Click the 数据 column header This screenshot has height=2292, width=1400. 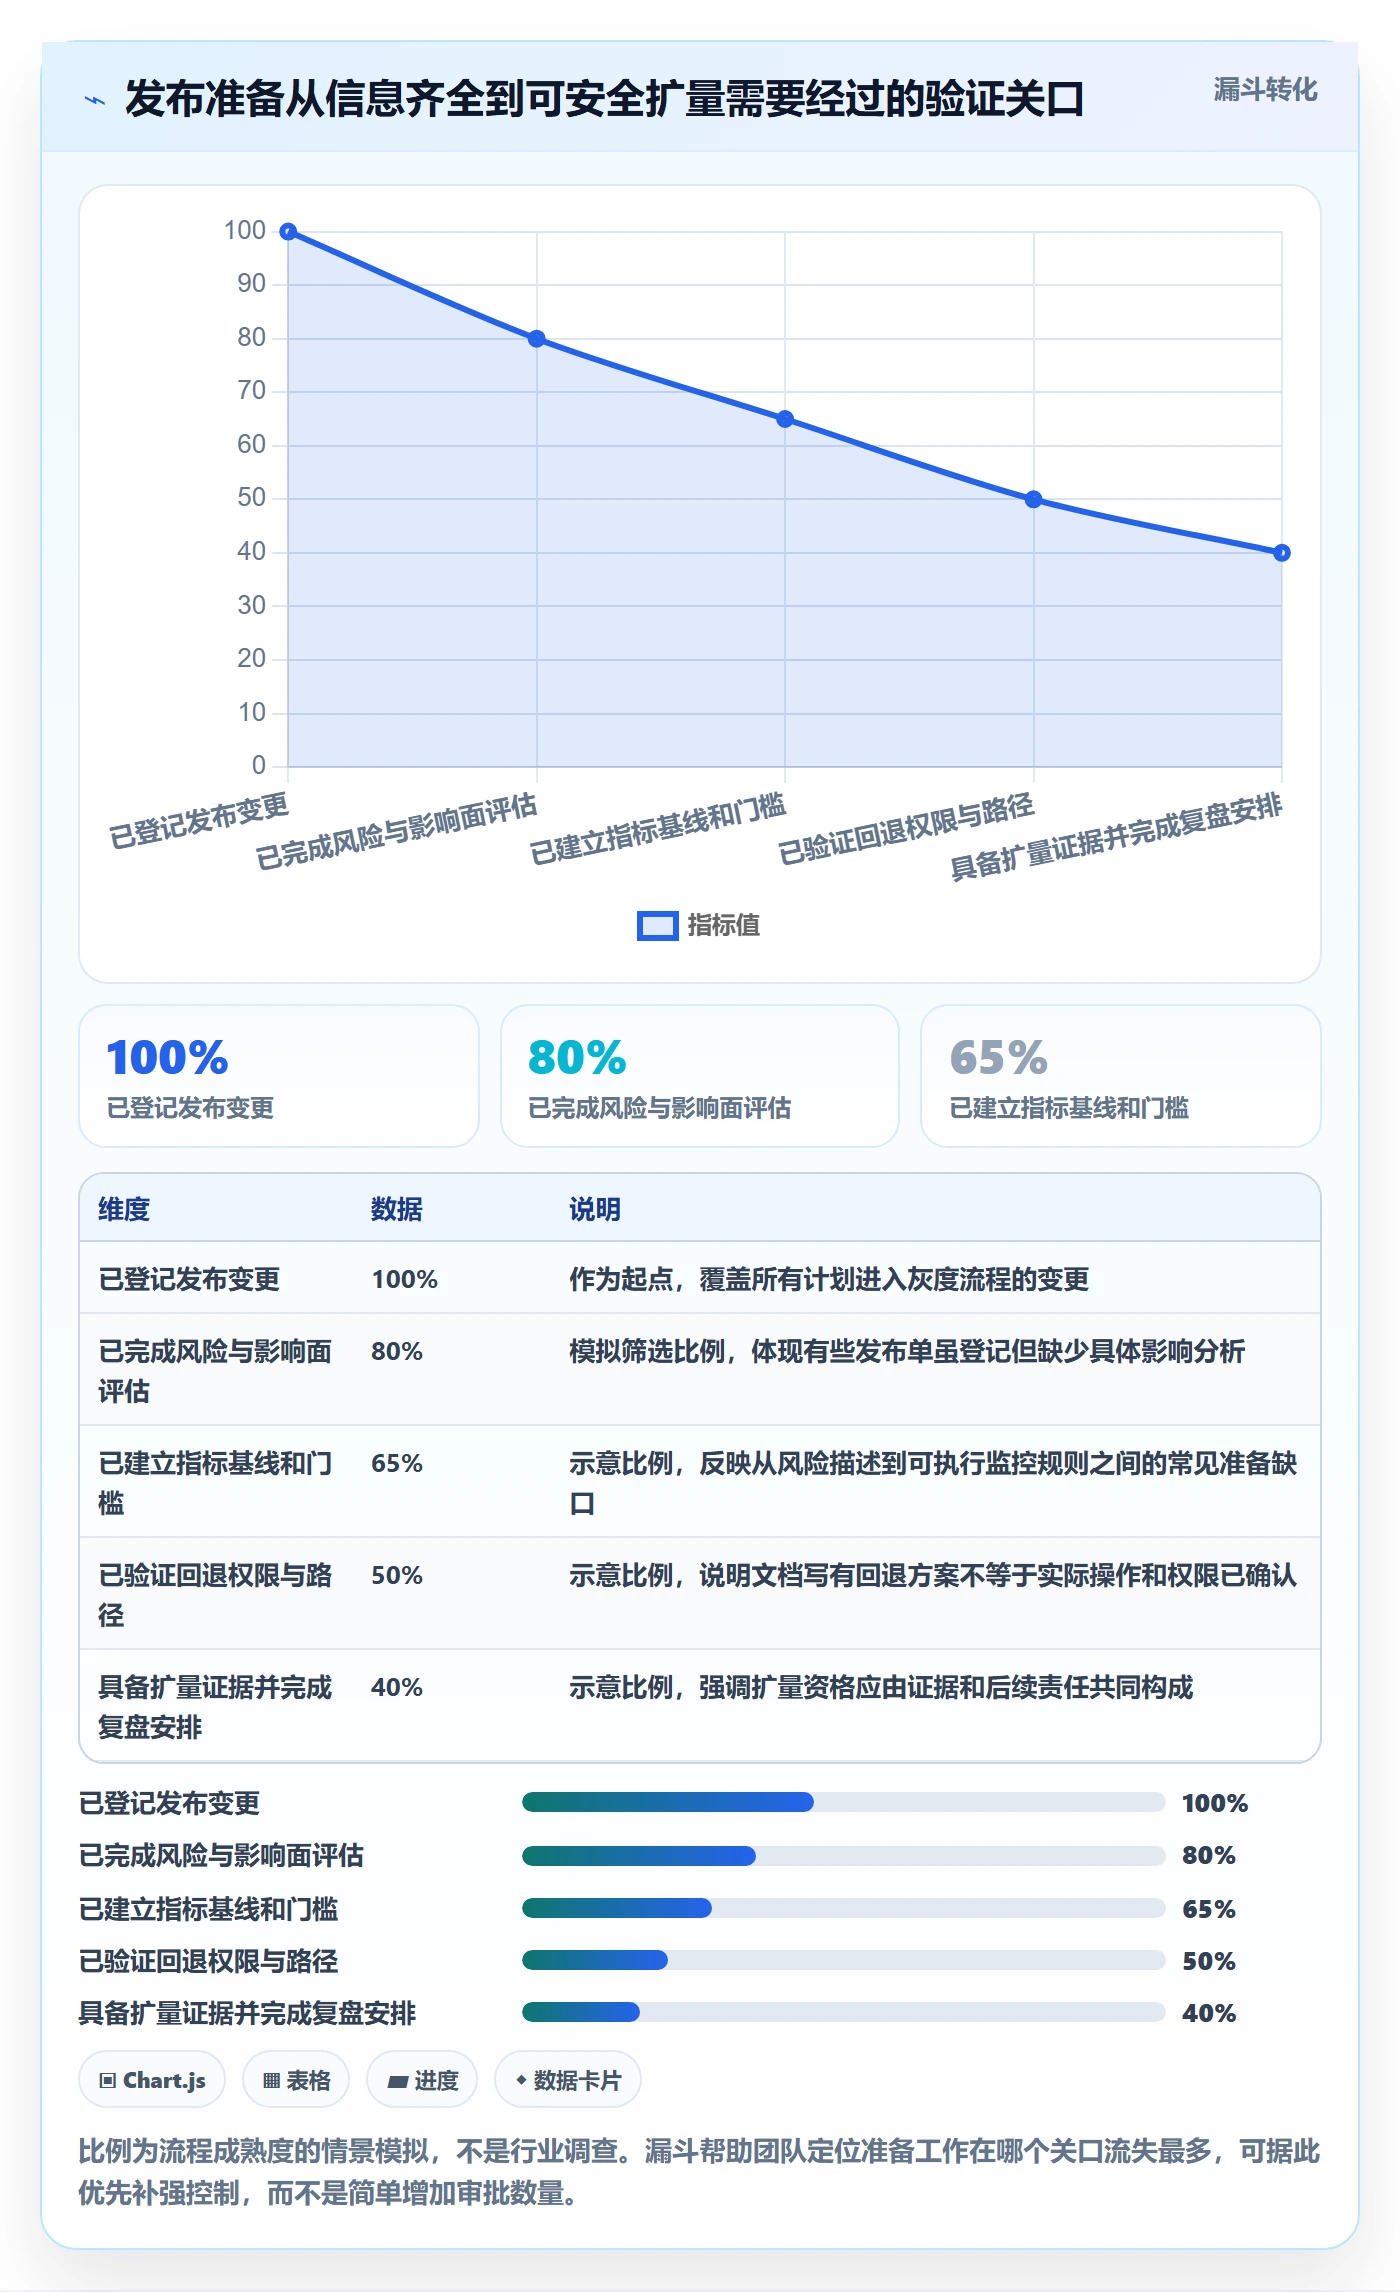click(x=397, y=1209)
